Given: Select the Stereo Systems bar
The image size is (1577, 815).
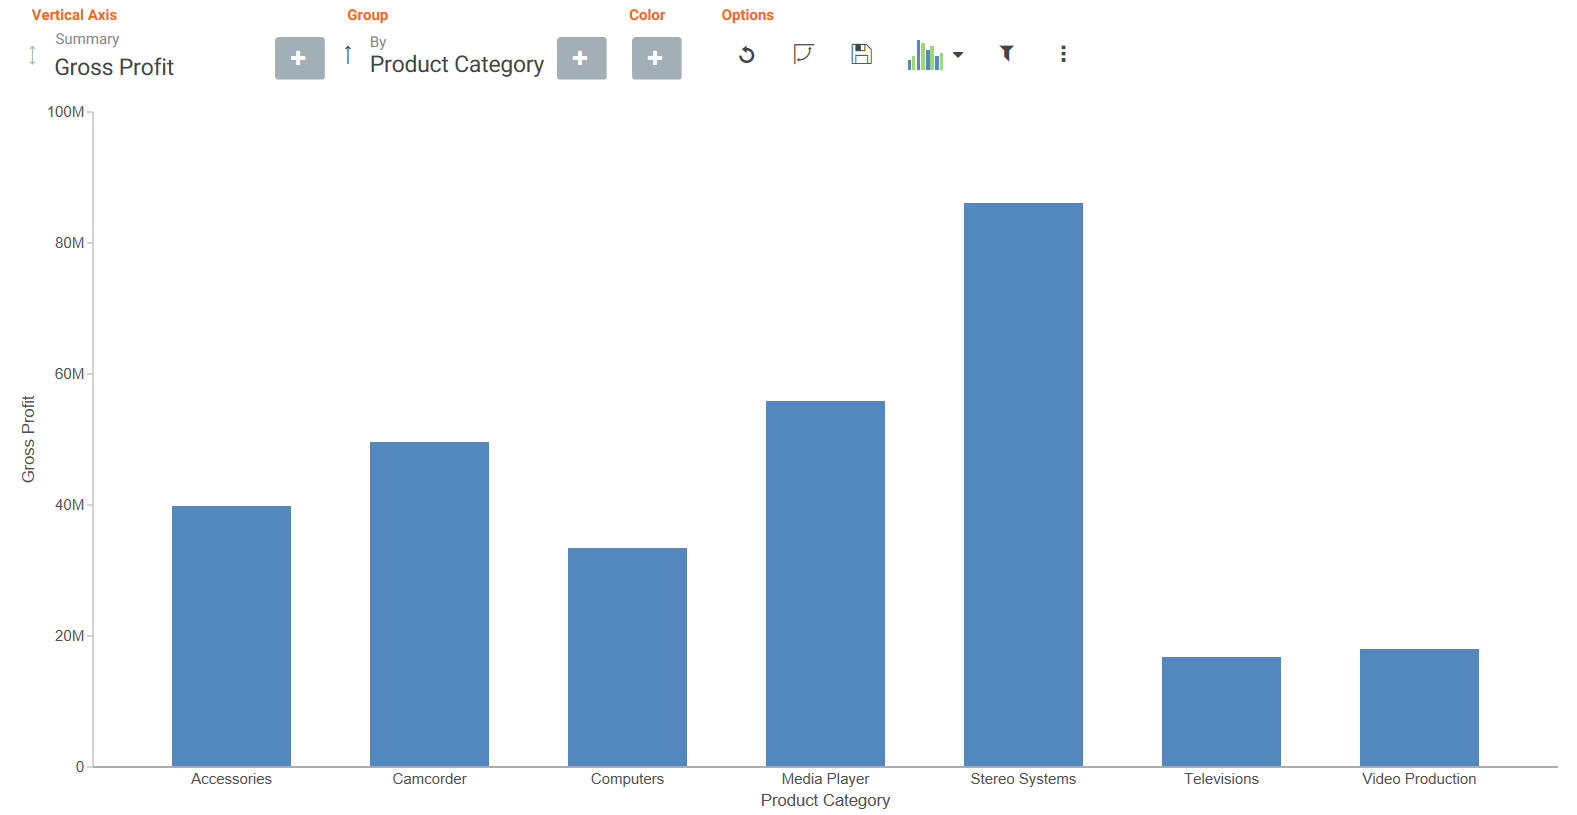Looking at the screenshot, I should pos(1023,485).
